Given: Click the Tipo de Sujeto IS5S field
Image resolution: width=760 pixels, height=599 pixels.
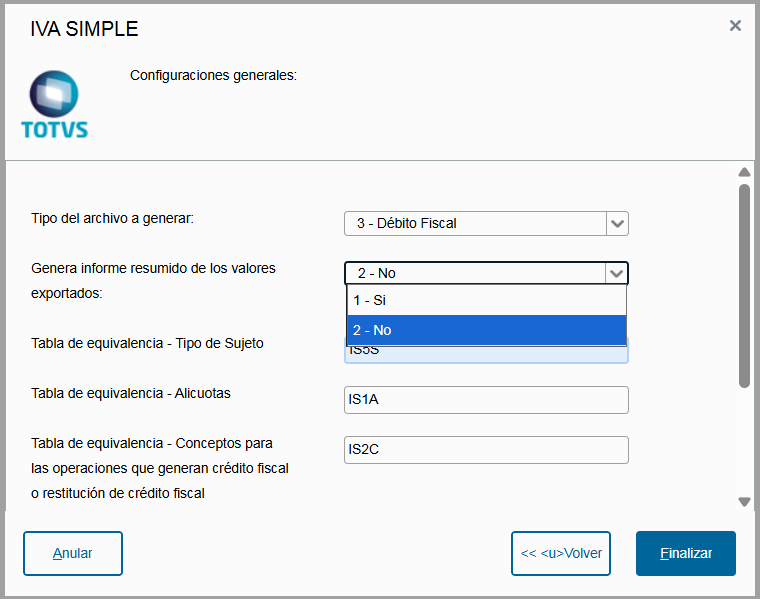Looking at the screenshot, I should click(x=486, y=354).
